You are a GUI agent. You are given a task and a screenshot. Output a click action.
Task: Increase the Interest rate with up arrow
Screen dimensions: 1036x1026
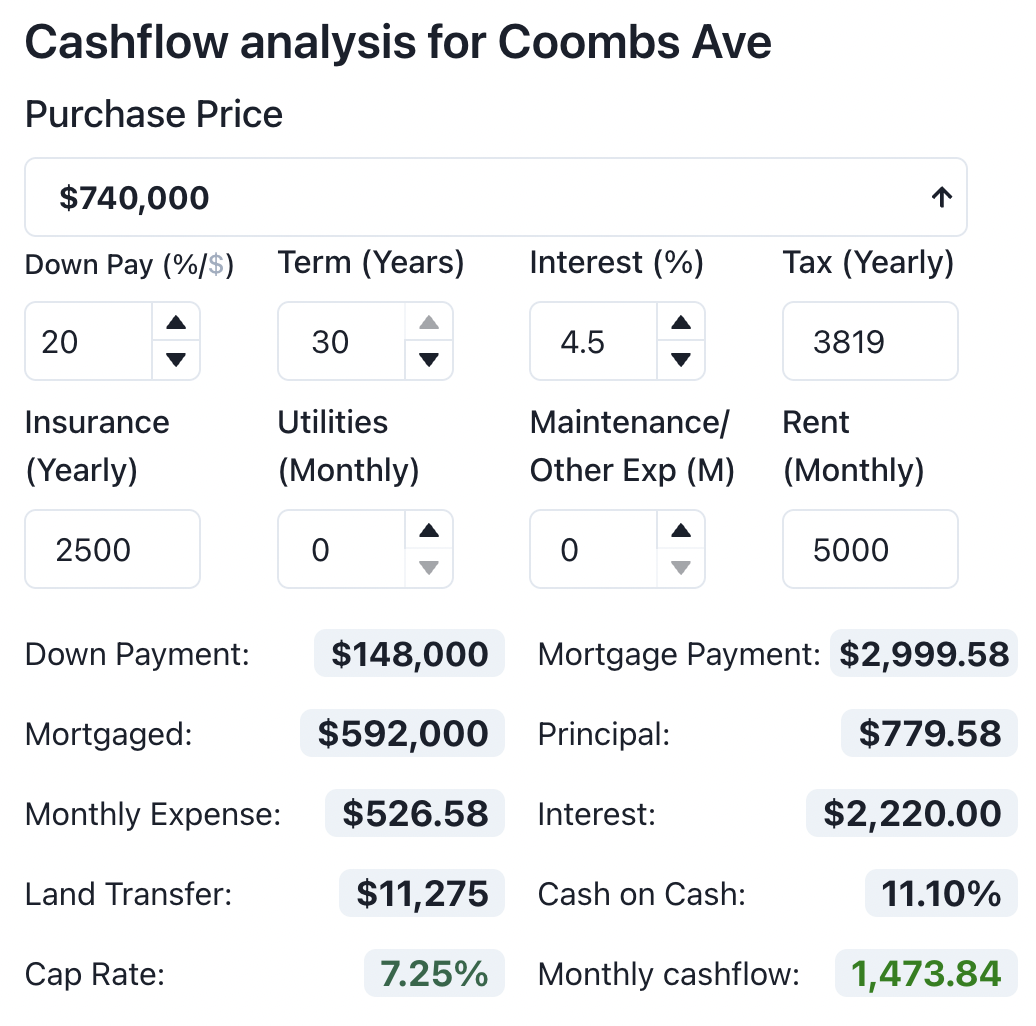[681, 323]
